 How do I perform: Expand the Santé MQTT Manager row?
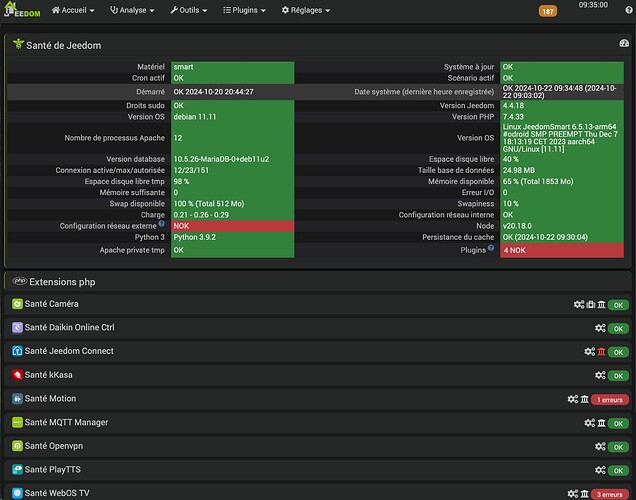click(x=318, y=423)
